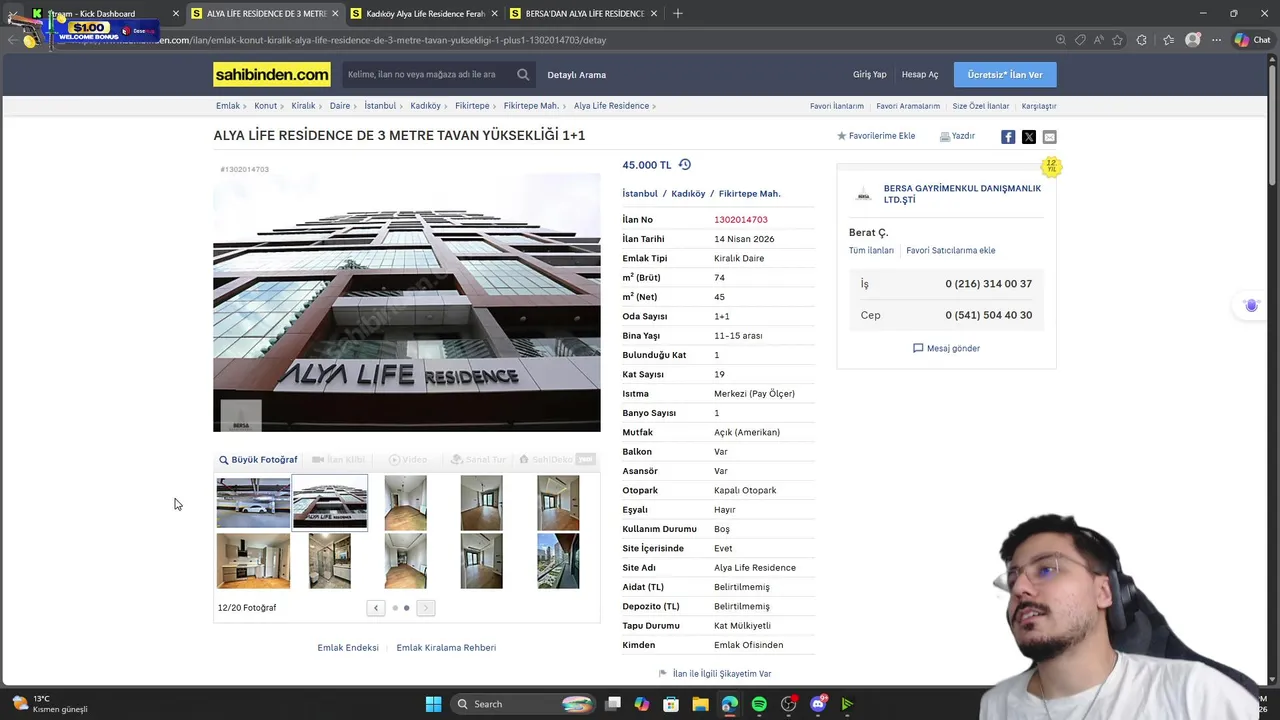Expand the Kadıköy breadcrumb arrow
This screenshot has height=720, width=1280.
pos(447,106)
